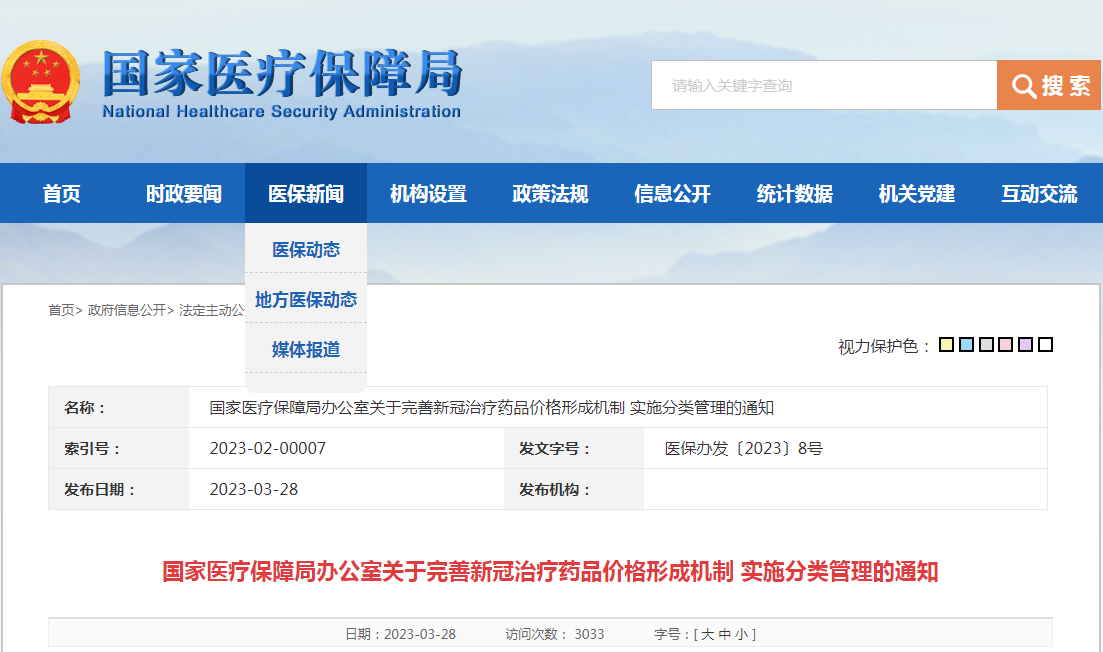This screenshot has width=1103, height=652.
Task: Click the 视力保护色 label
Action: (884, 346)
